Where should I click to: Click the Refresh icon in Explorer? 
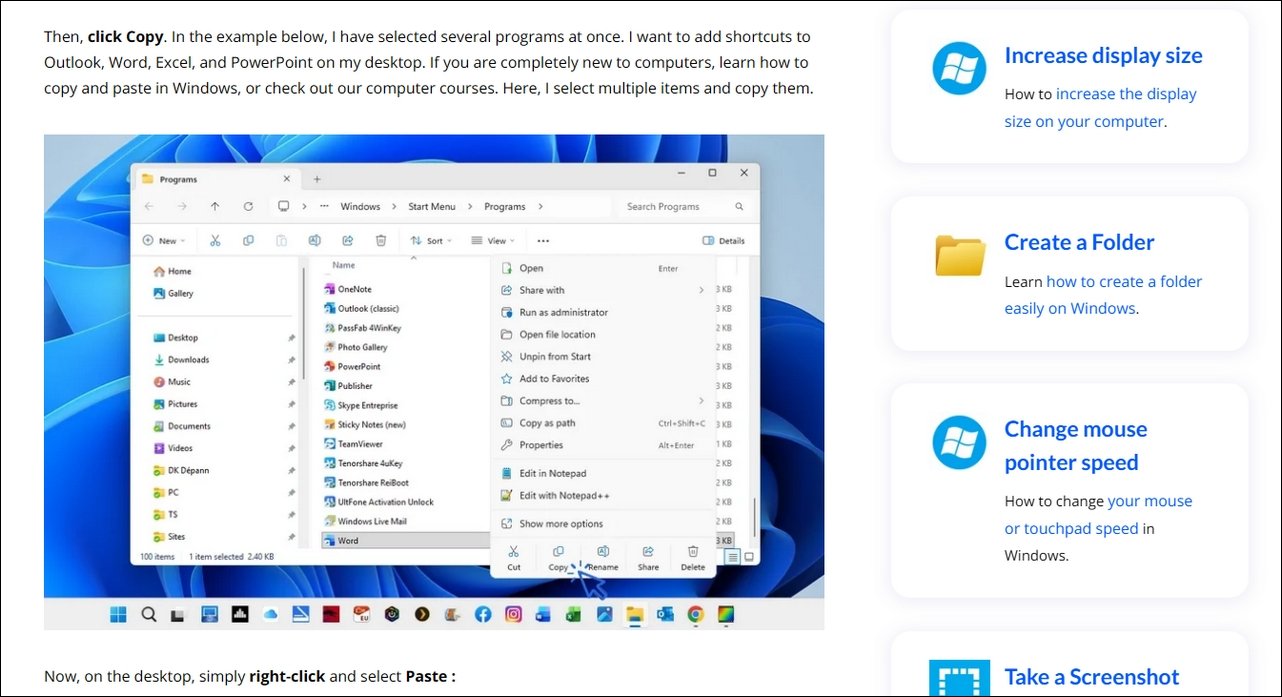pyautogui.click(x=248, y=206)
